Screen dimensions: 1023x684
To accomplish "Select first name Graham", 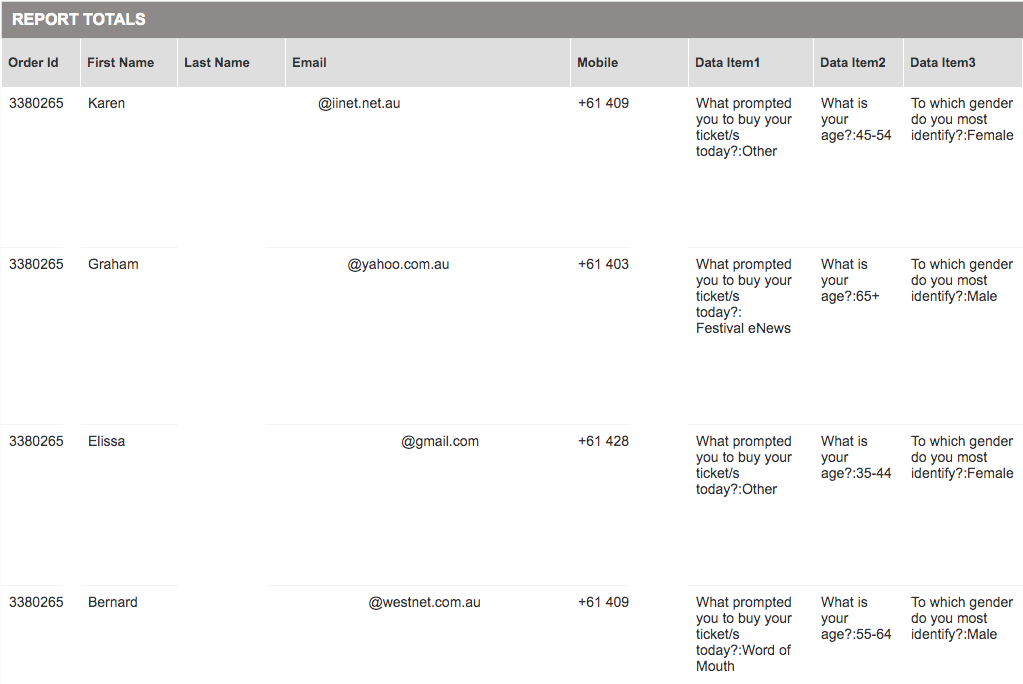I will tap(113, 264).
